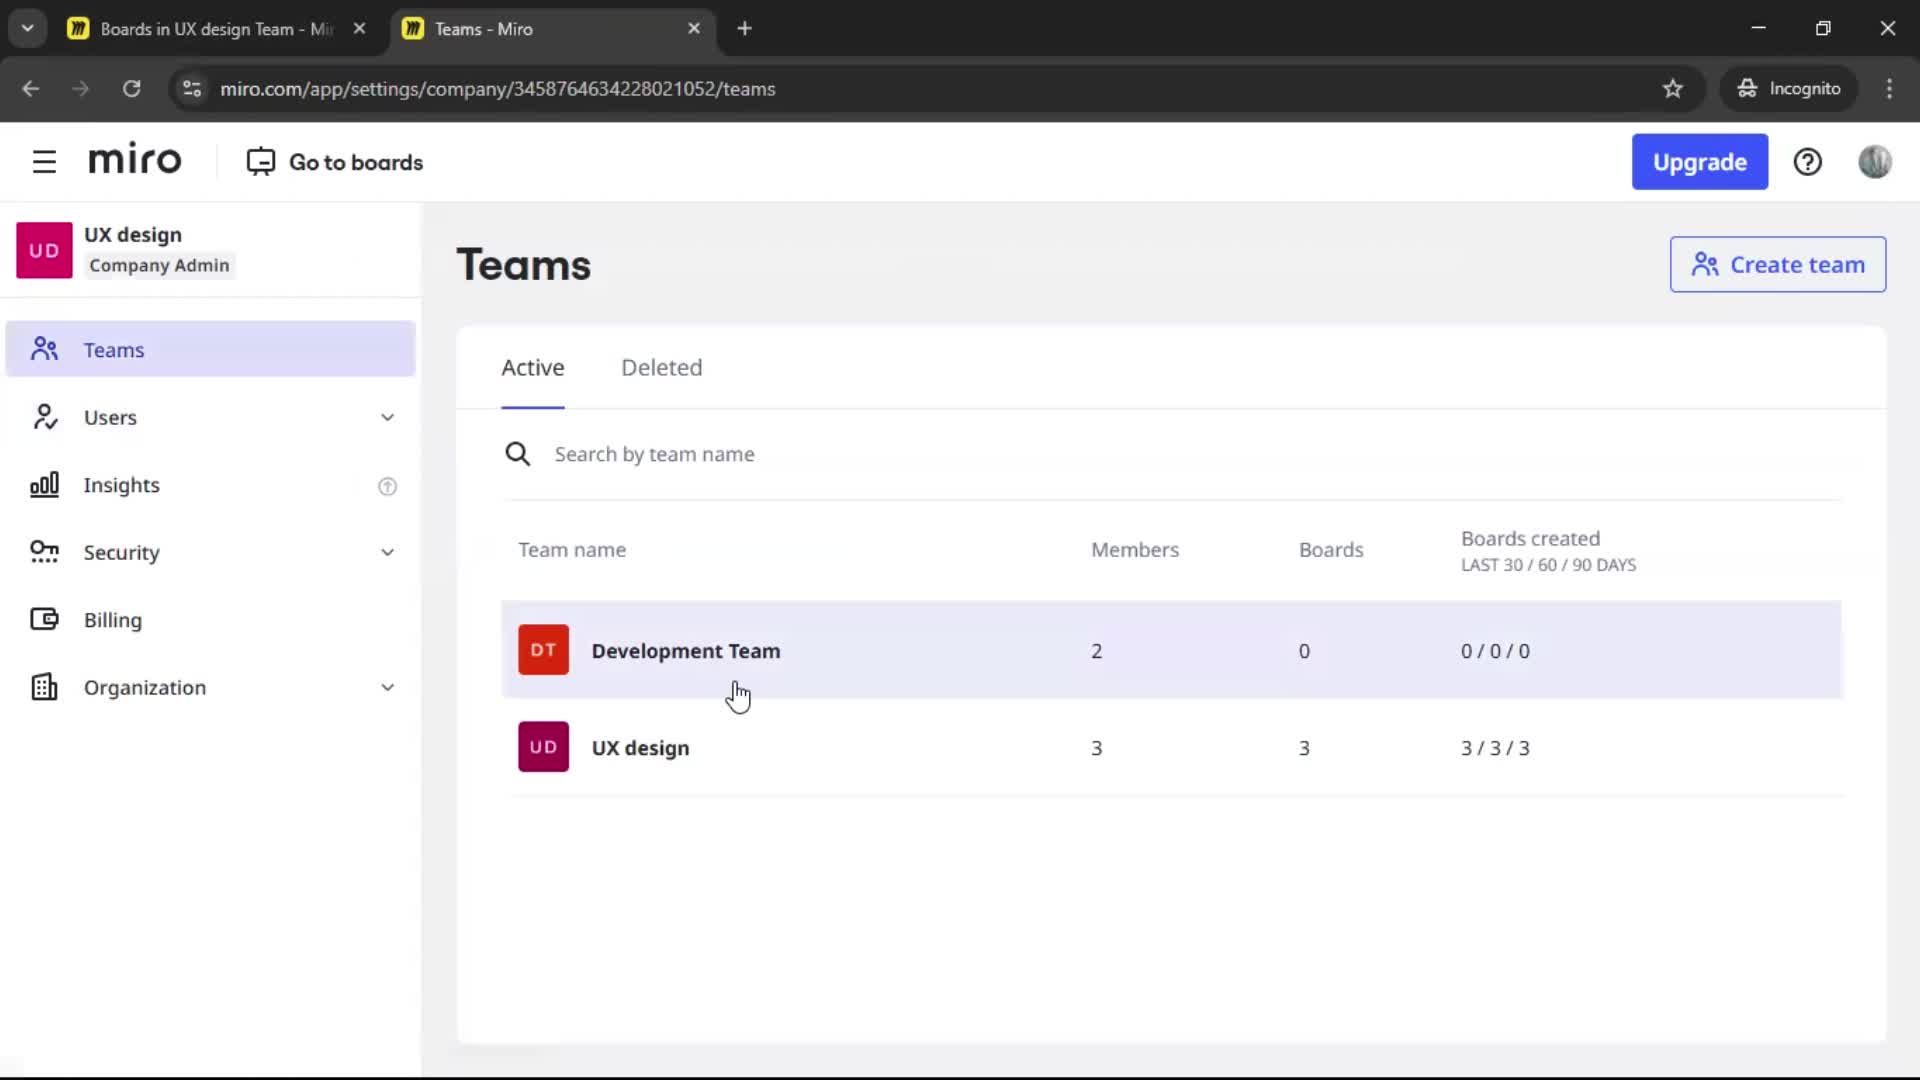Open the help question mark icon

pyautogui.click(x=1807, y=162)
